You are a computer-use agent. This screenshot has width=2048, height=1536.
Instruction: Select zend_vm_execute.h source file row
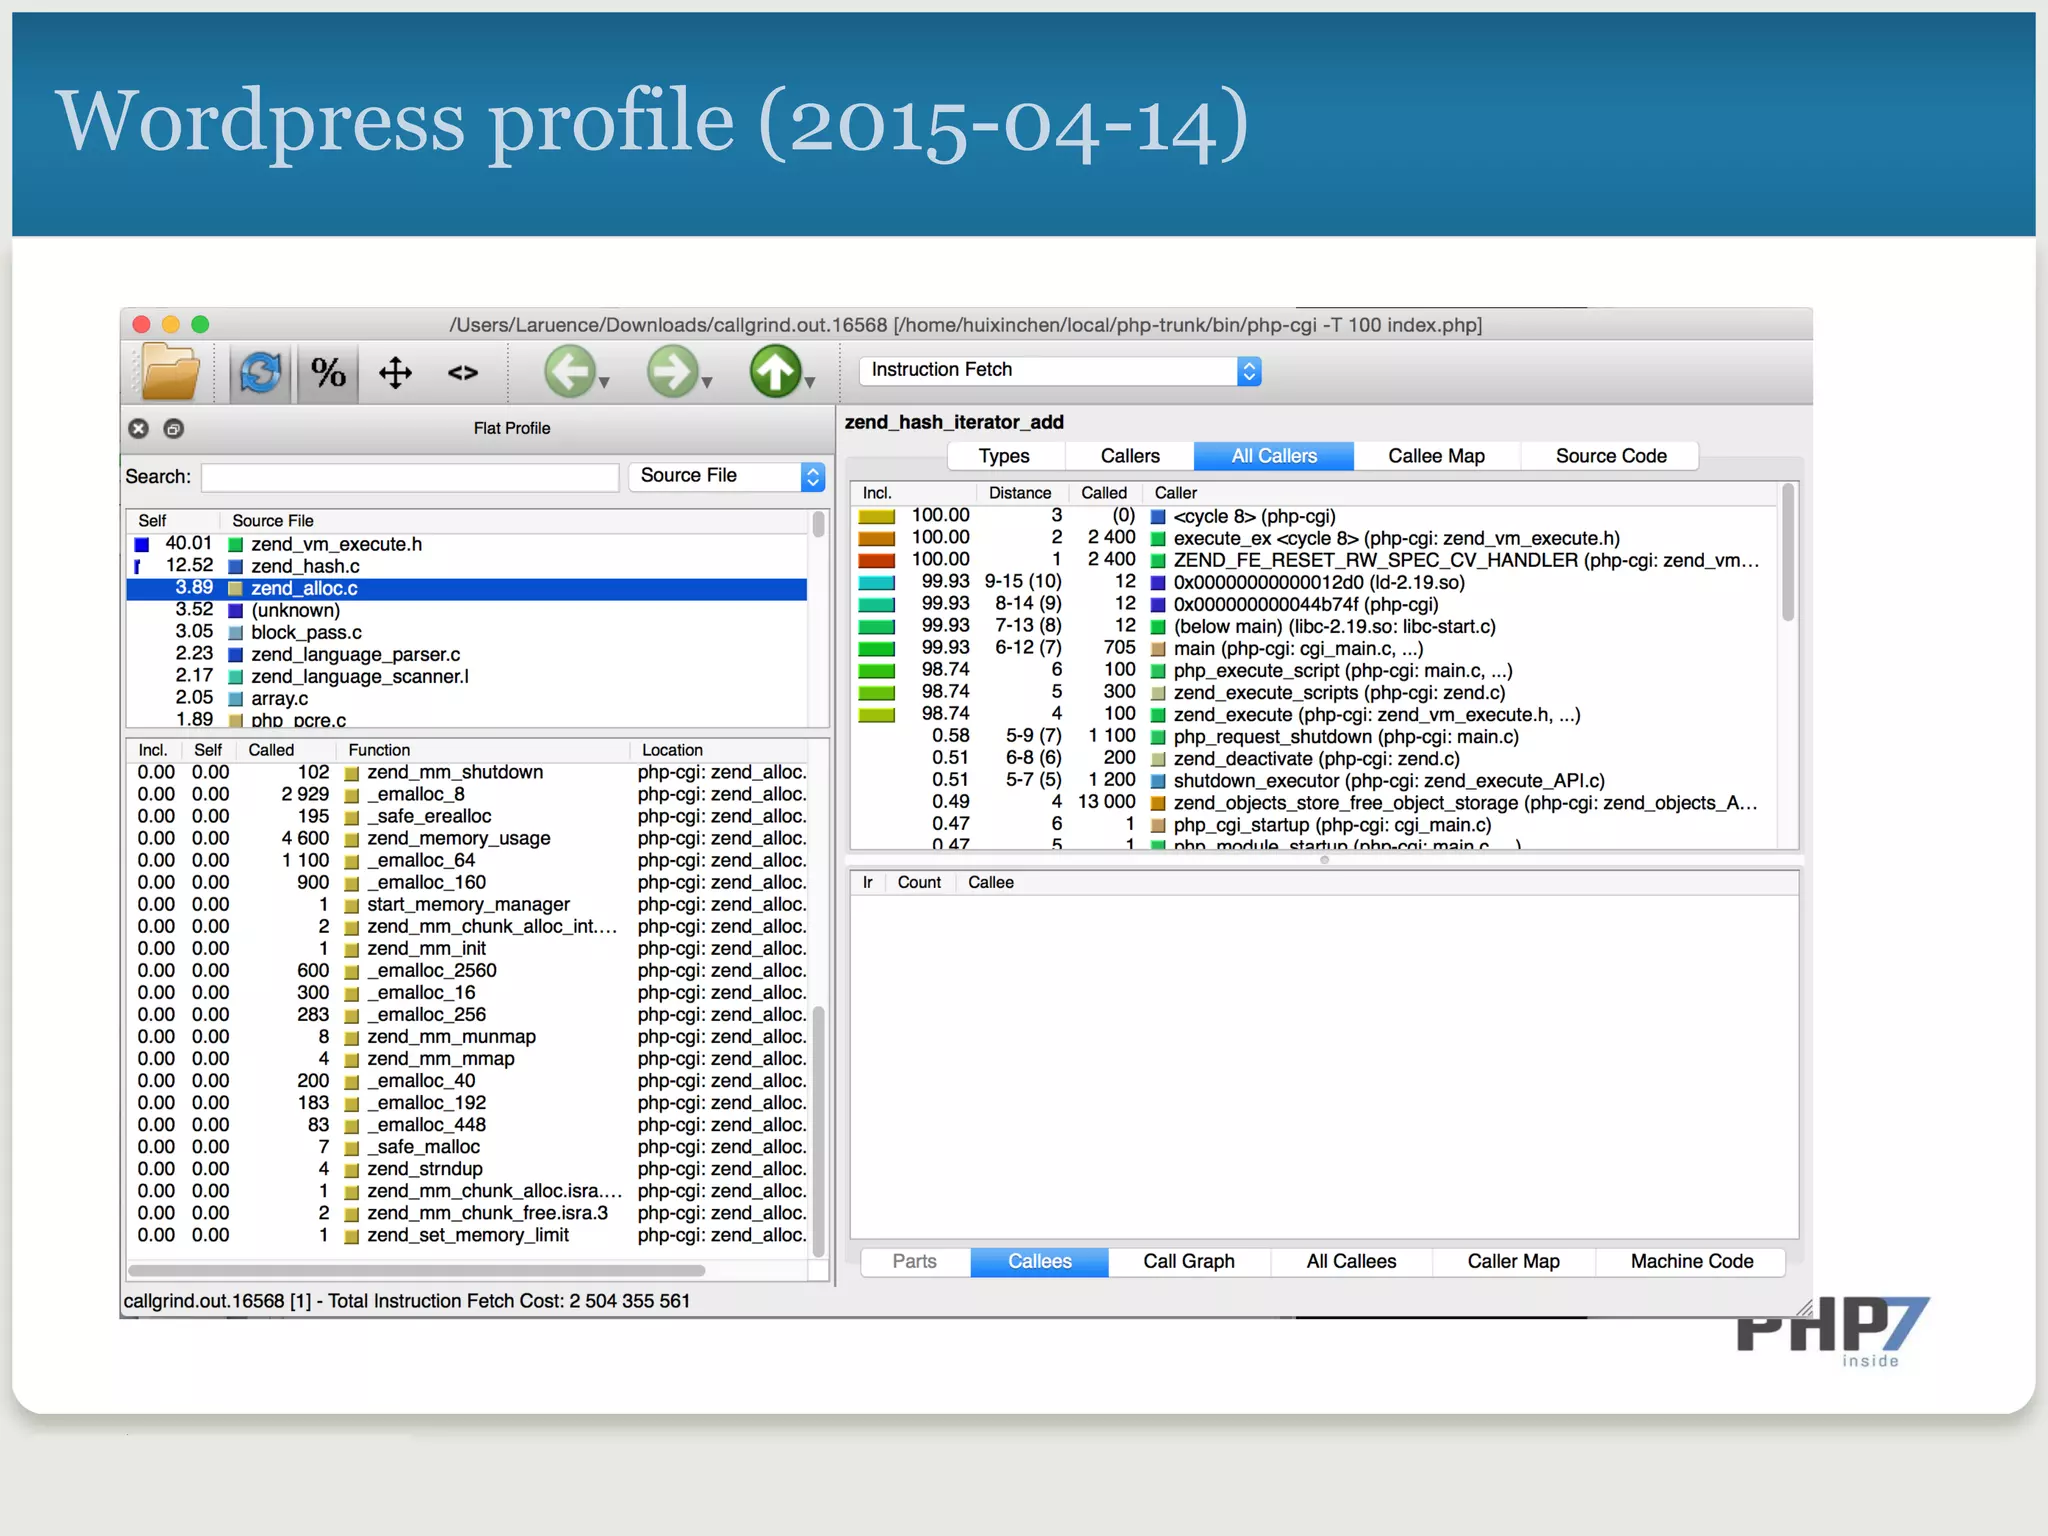(x=467, y=544)
